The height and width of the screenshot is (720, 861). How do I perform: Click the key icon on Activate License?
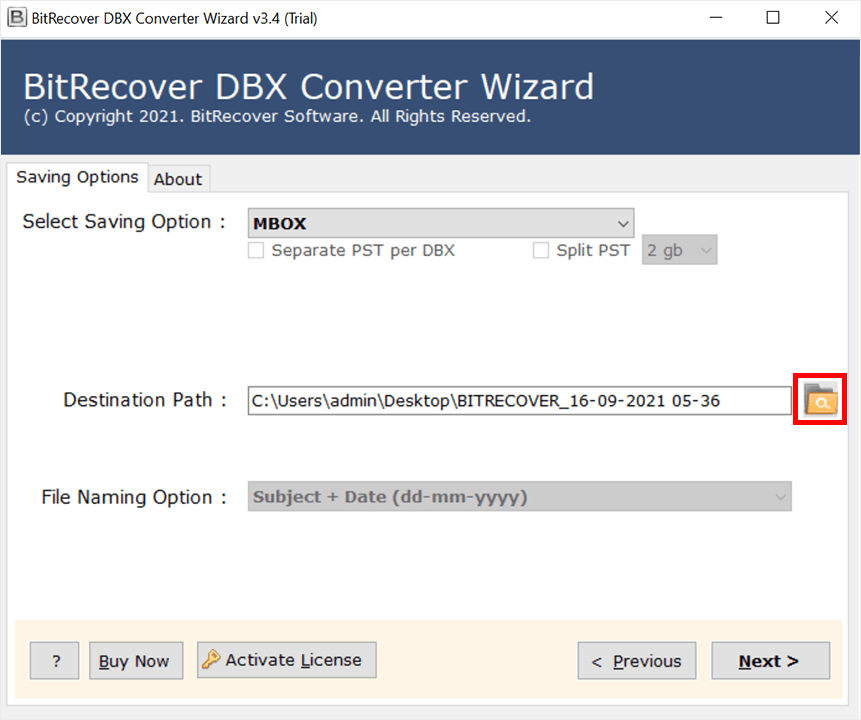point(211,660)
